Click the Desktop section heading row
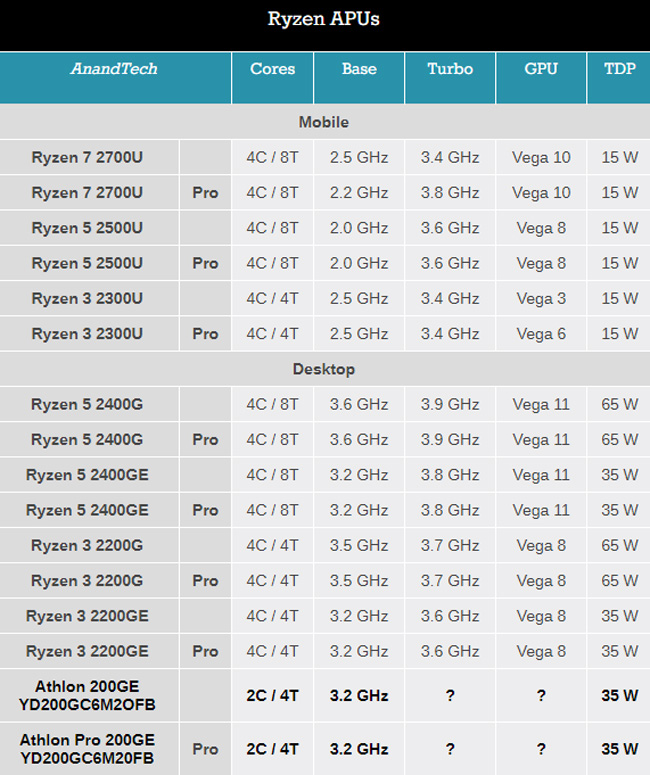Viewport: 650px width, 775px height. (x=324, y=369)
